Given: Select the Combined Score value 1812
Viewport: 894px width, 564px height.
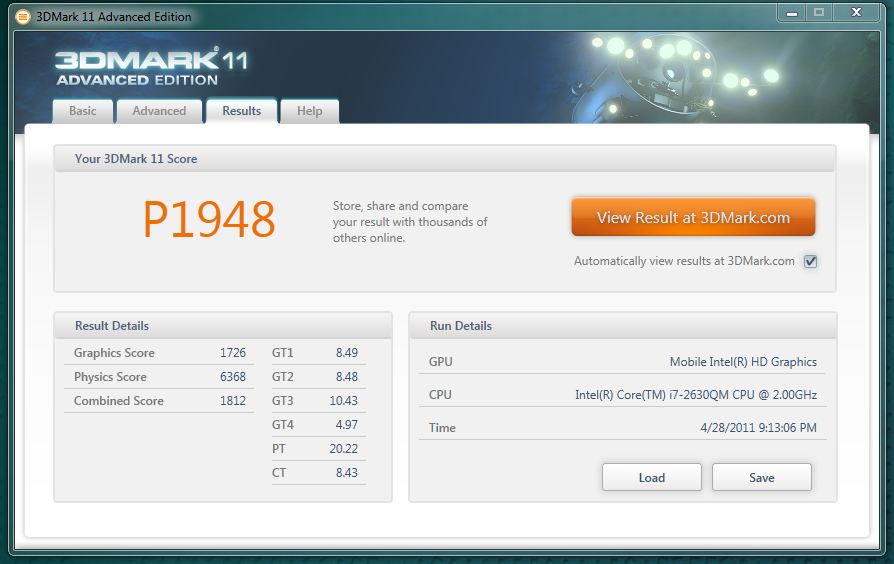Looking at the screenshot, I should coord(233,401).
